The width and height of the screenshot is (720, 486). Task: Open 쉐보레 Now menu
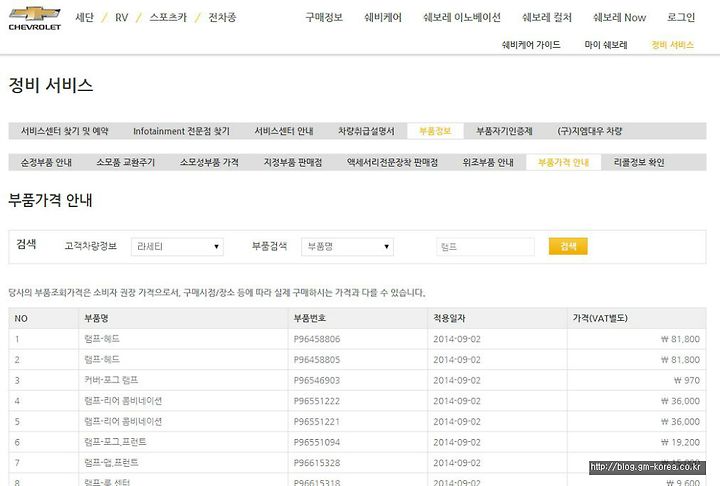coord(619,17)
